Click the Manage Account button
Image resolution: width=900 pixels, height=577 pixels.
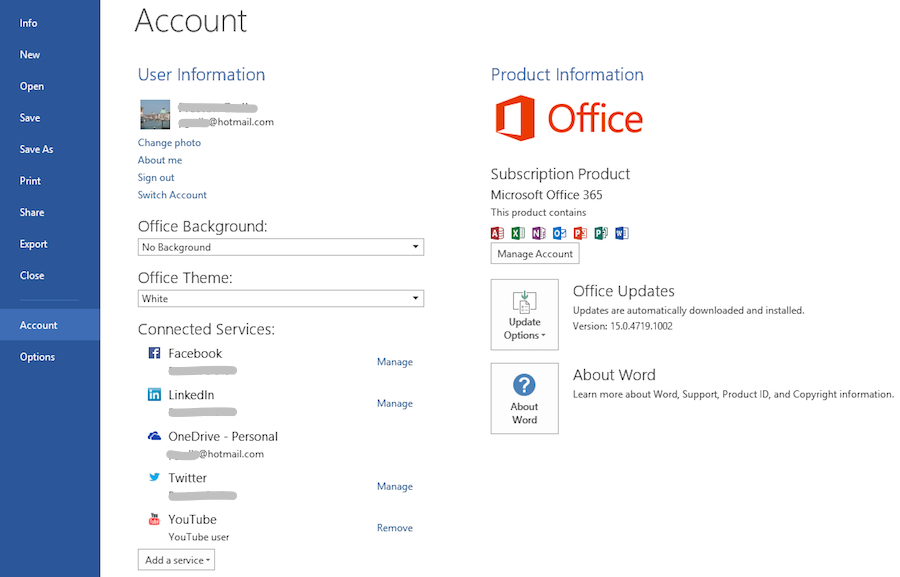pyautogui.click(x=534, y=253)
